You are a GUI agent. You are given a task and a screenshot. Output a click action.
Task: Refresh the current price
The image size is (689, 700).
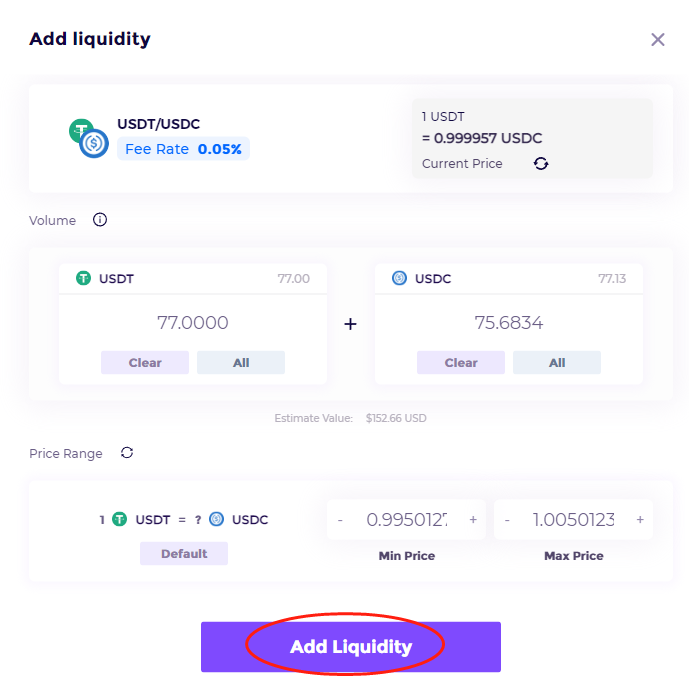pyautogui.click(x=541, y=164)
